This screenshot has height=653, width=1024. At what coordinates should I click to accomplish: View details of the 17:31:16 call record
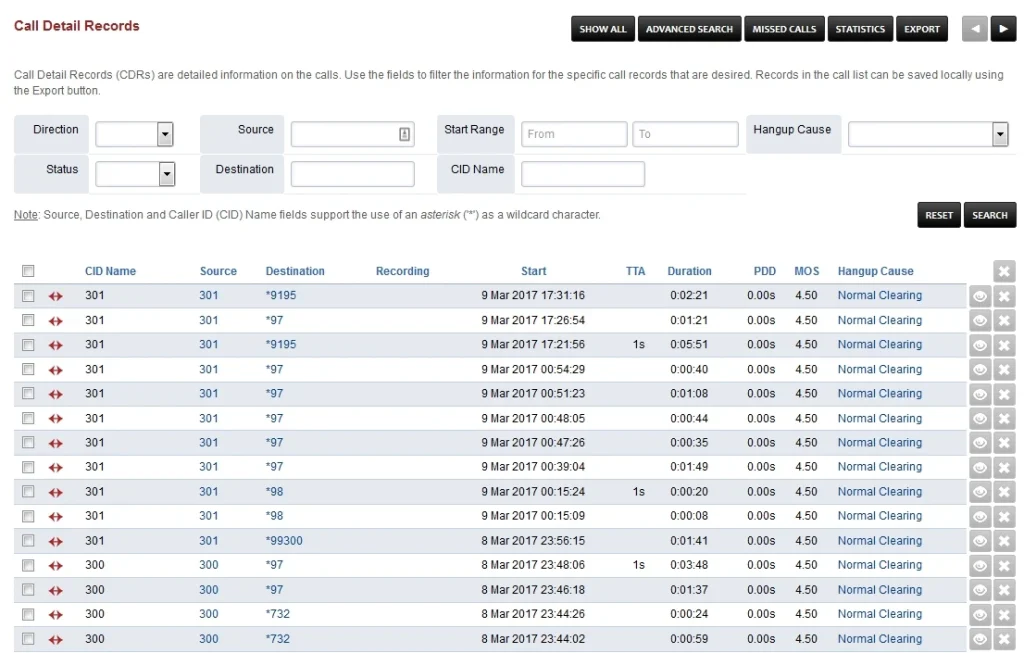[x=980, y=296]
